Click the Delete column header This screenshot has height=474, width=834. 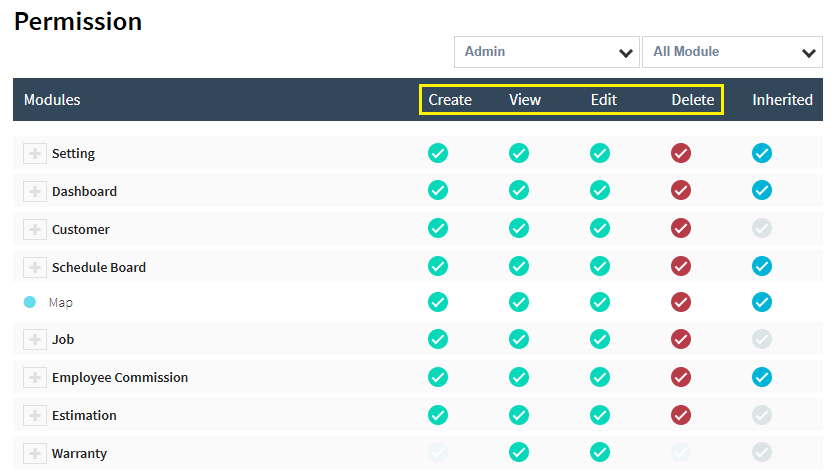coord(692,100)
